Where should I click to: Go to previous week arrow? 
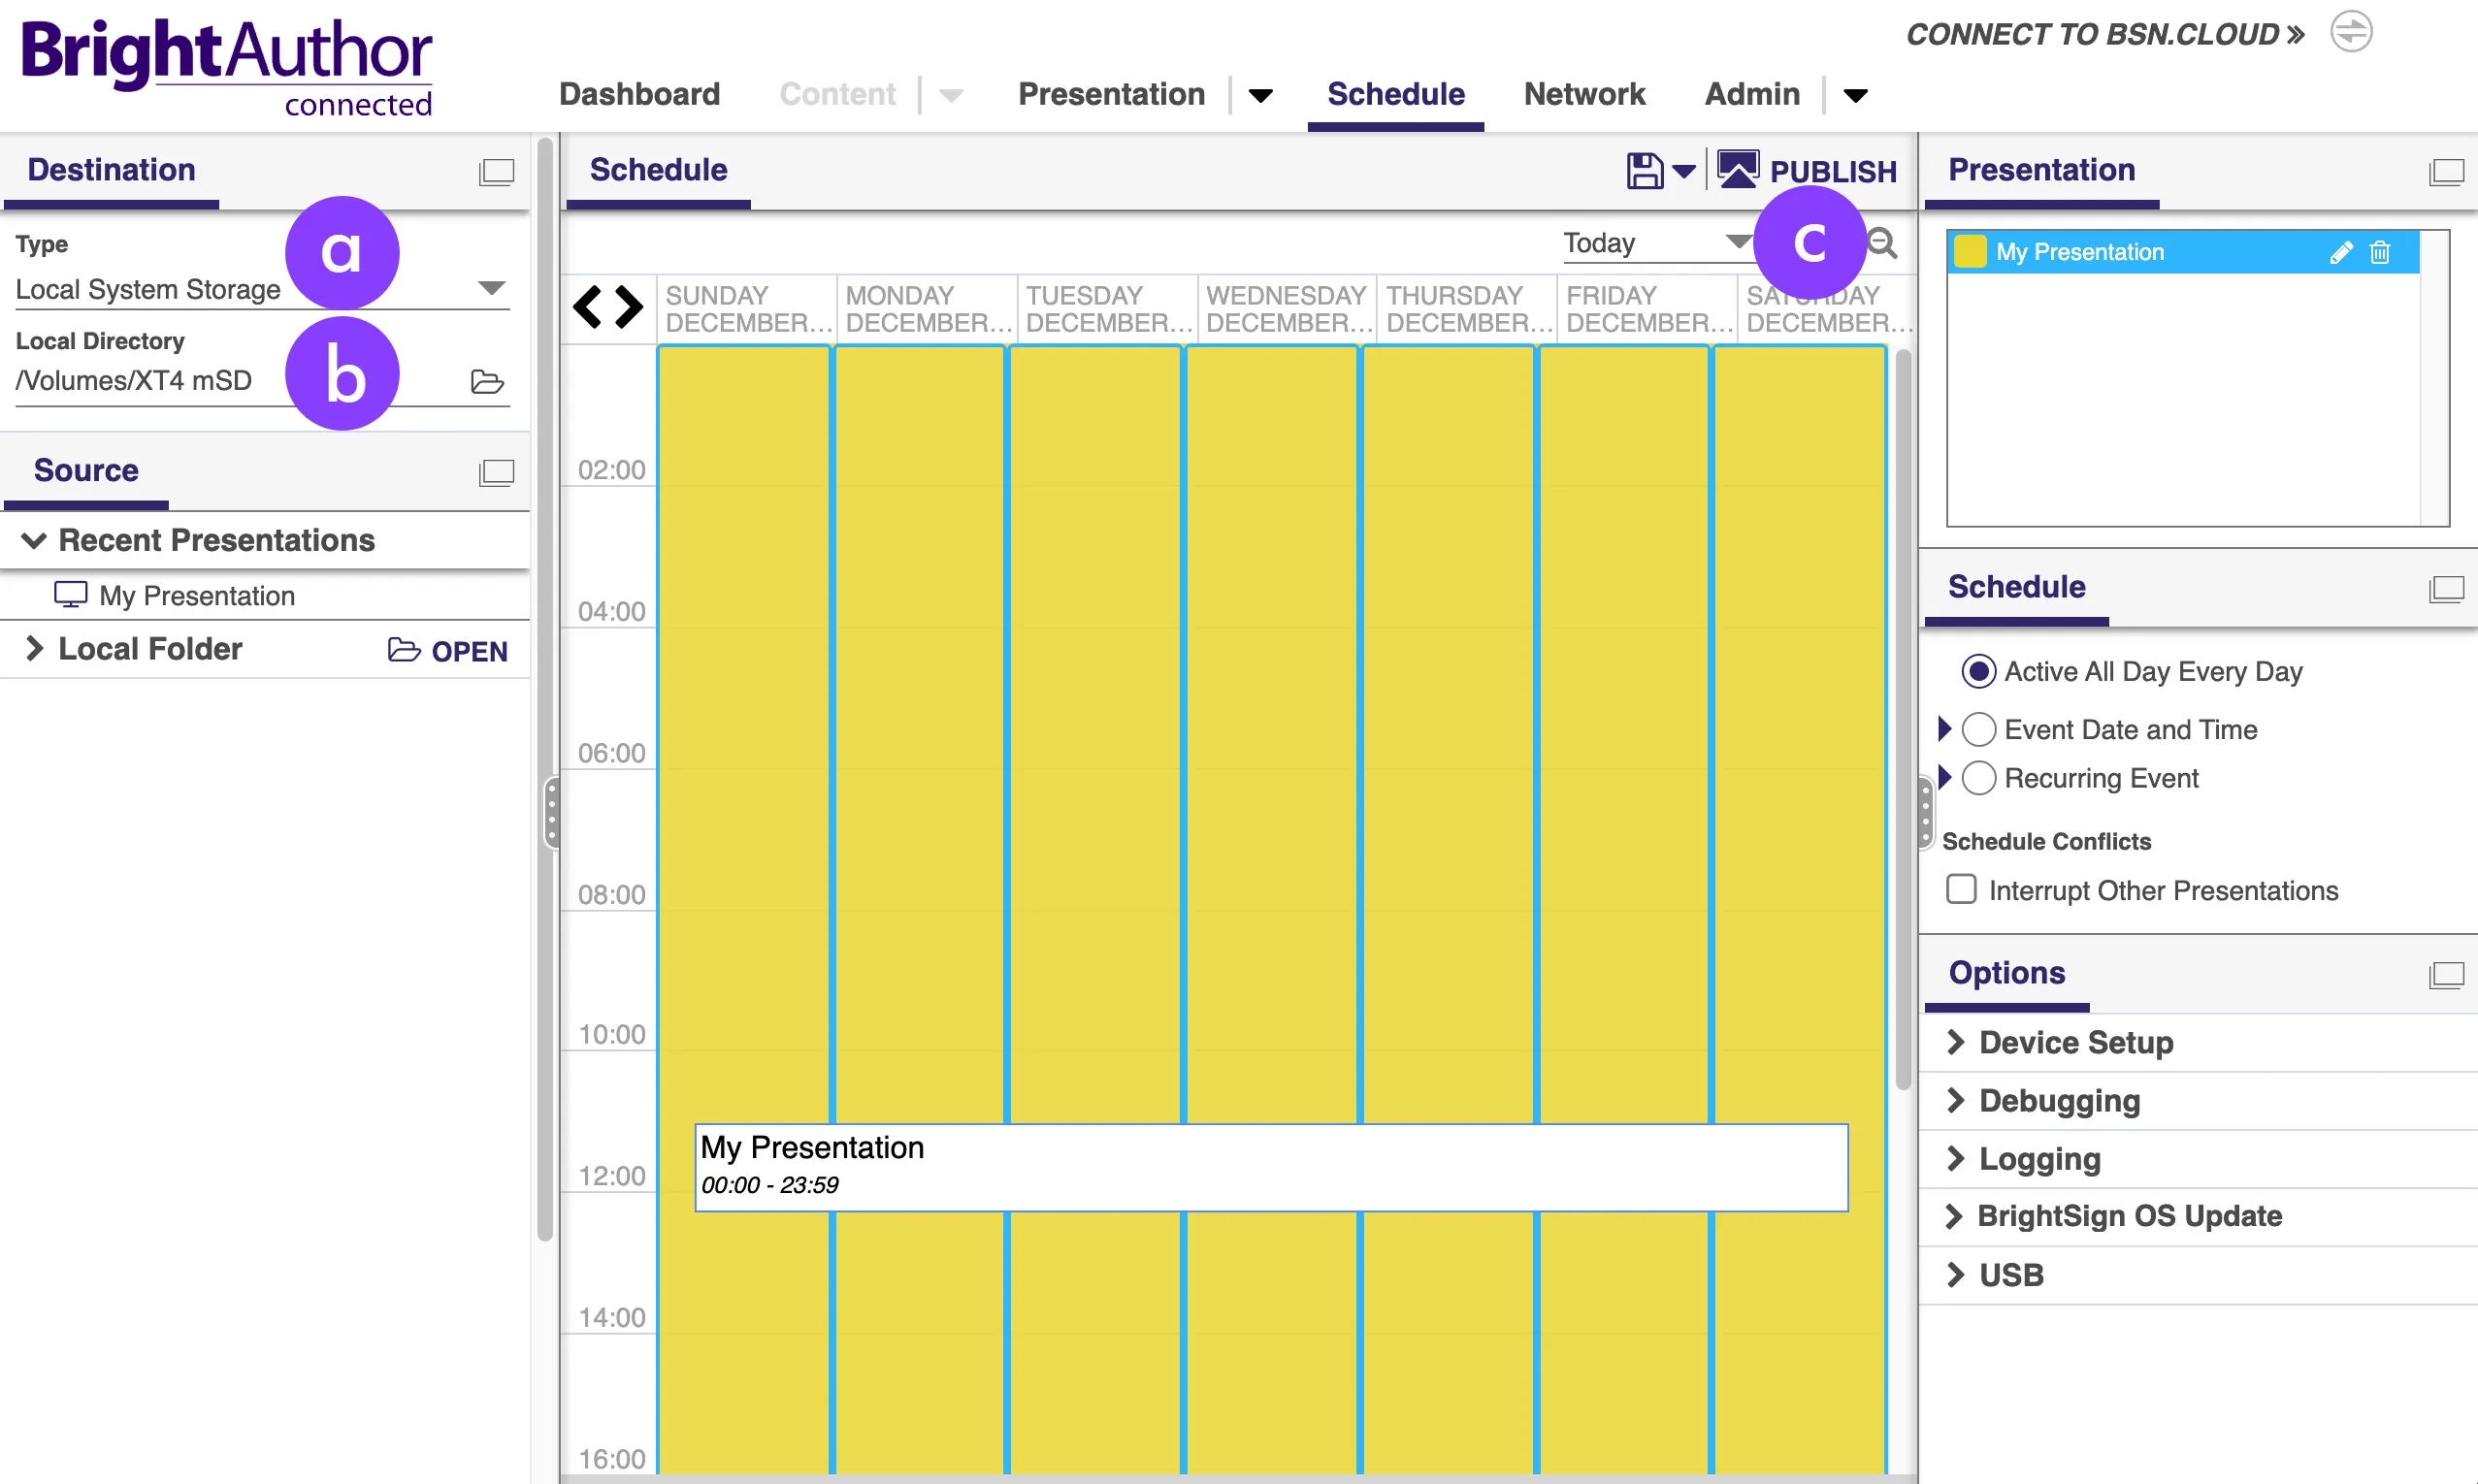point(588,307)
